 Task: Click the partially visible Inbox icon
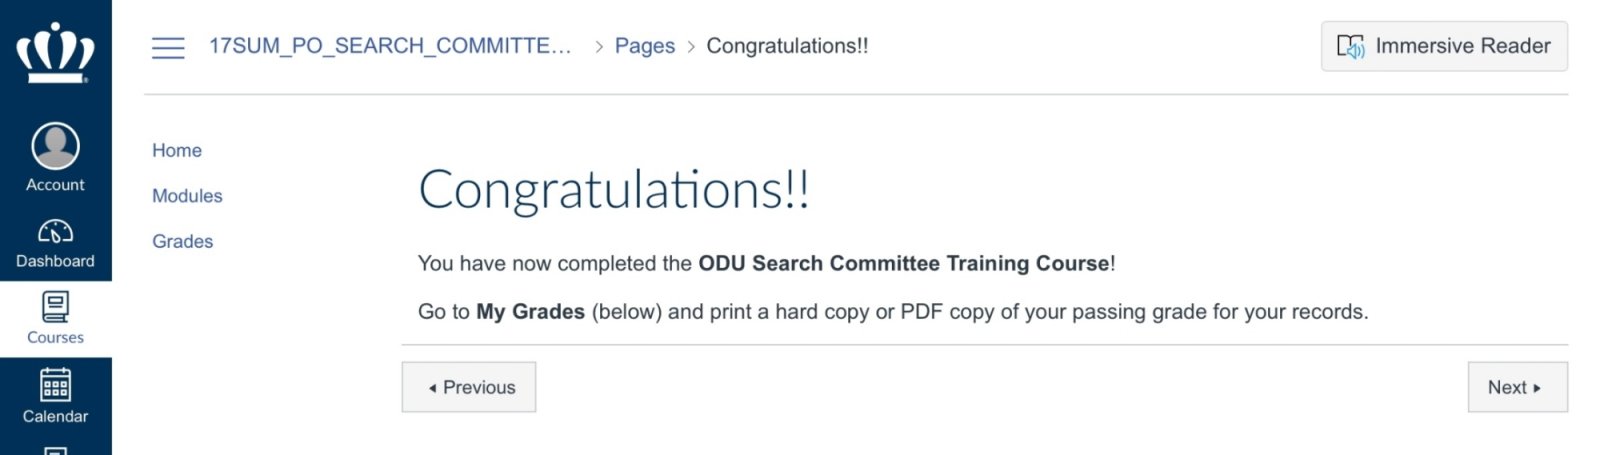[55, 450]
